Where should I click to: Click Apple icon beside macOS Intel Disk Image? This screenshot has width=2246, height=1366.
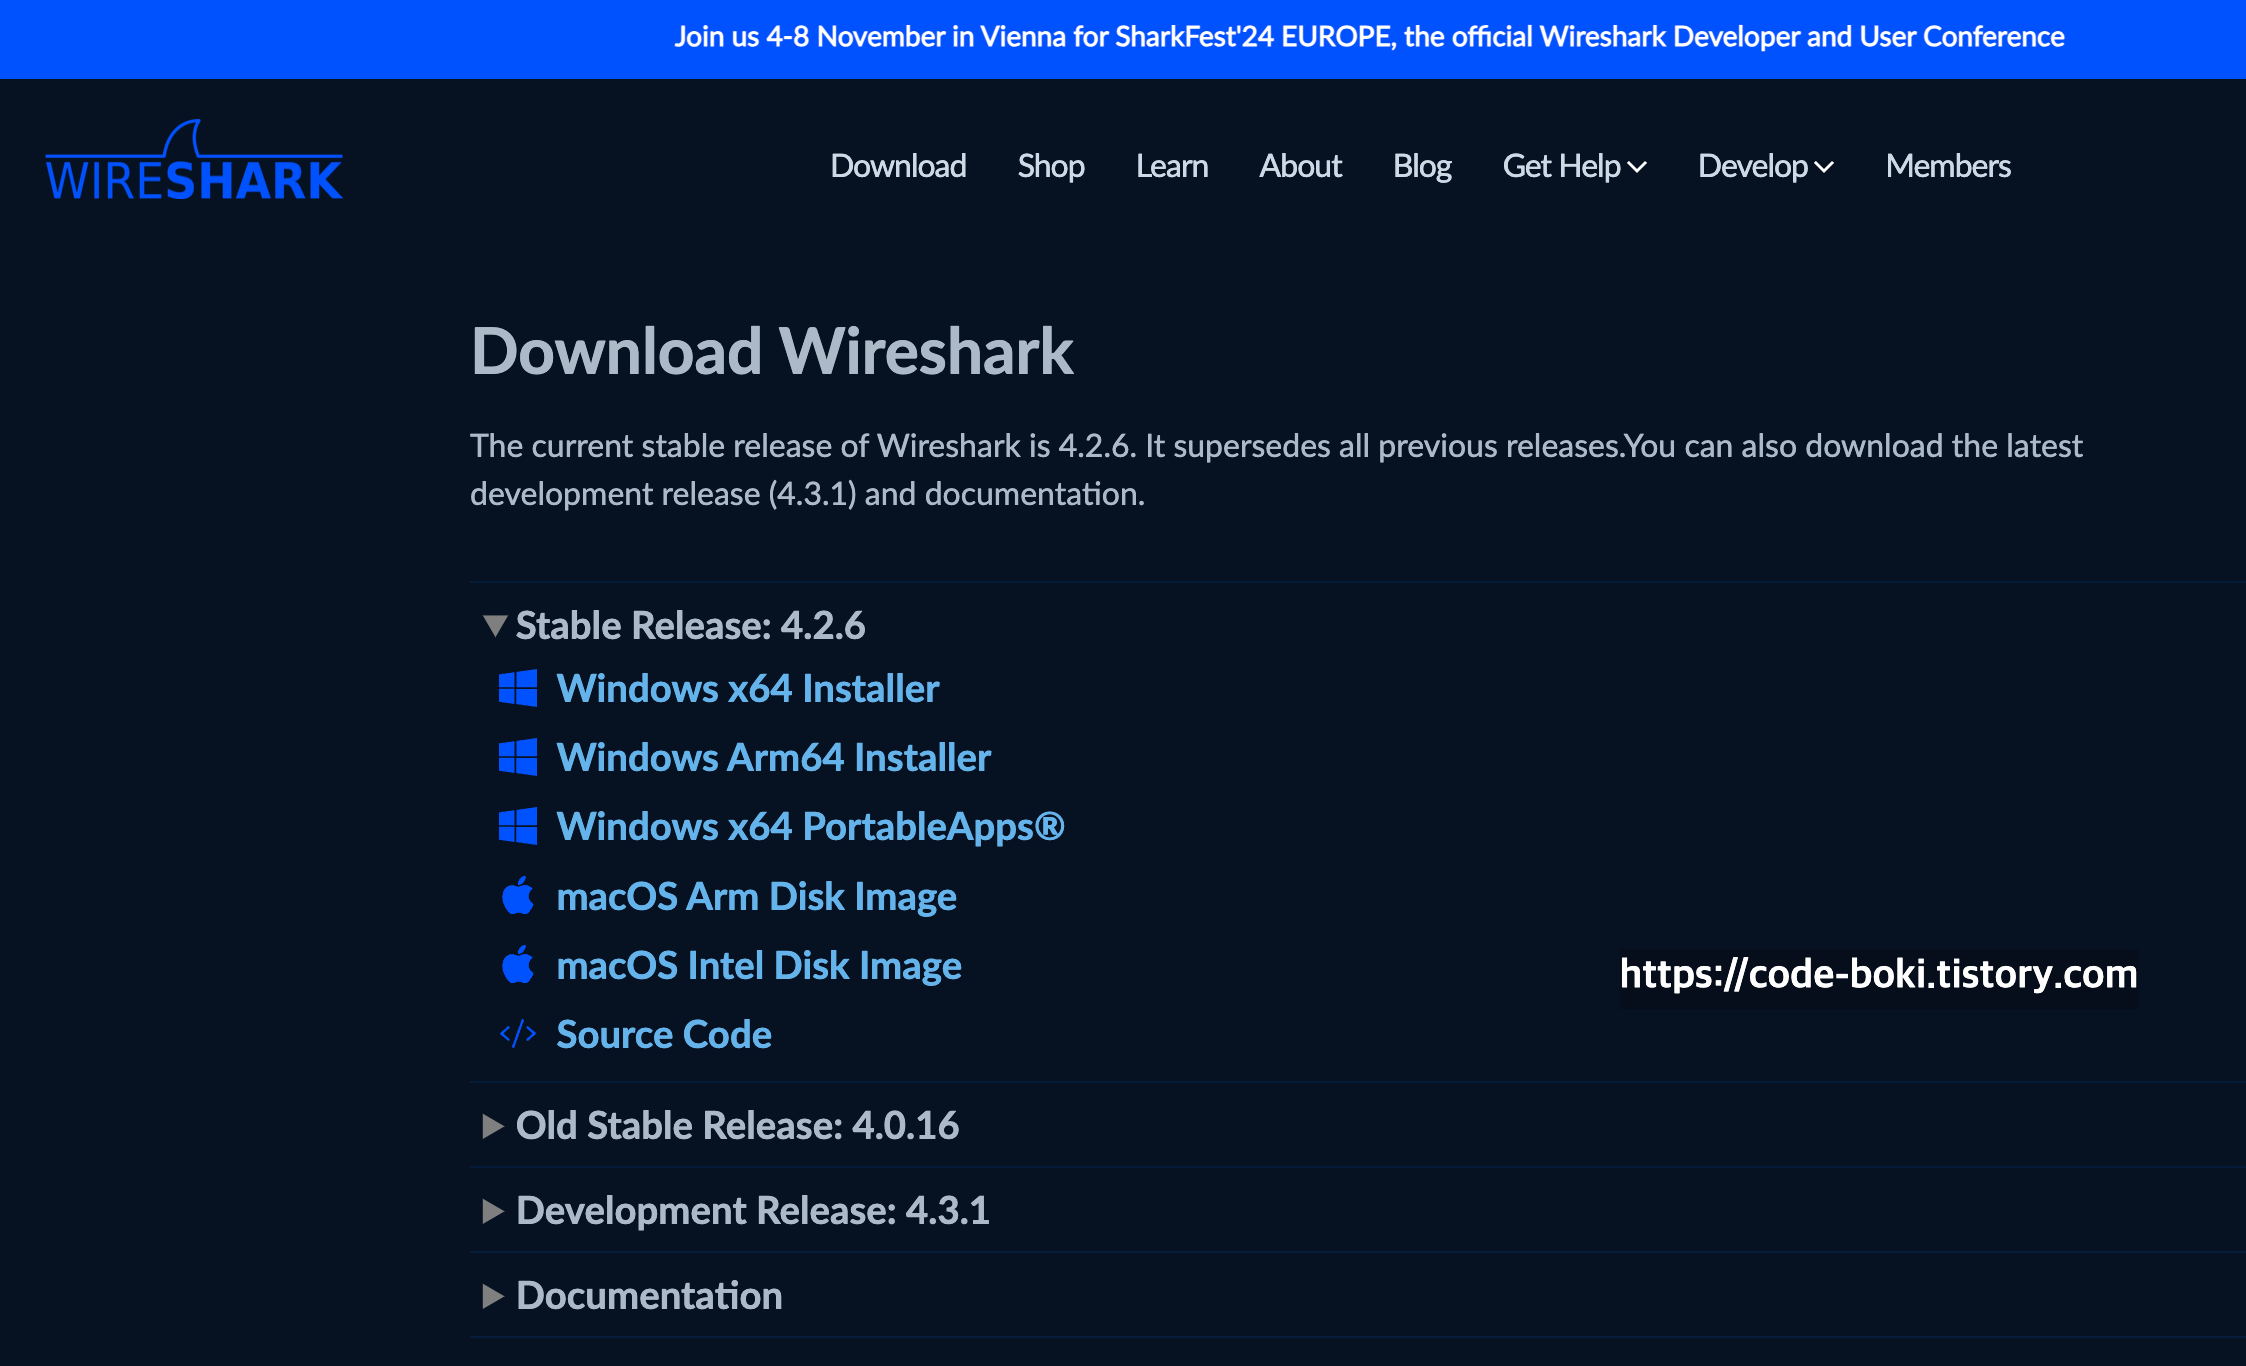pos(518,966)
